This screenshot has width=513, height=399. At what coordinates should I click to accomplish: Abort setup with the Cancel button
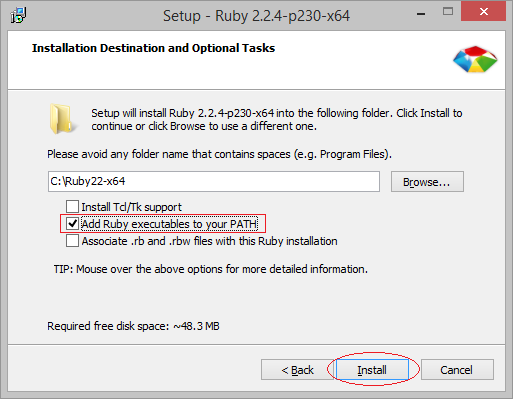(457, 370)
